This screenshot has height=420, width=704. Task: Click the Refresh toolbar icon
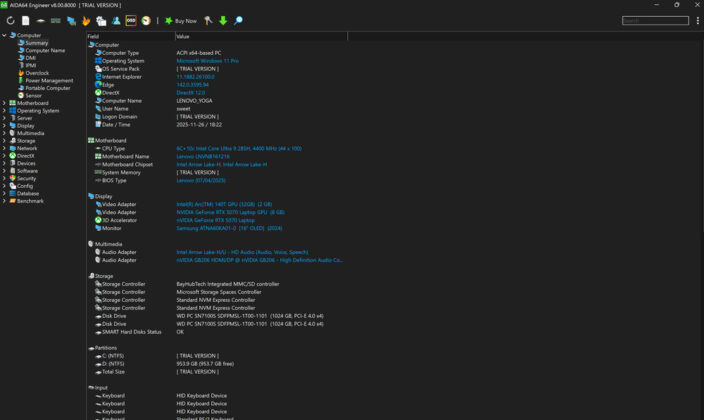tap(10, 21)
